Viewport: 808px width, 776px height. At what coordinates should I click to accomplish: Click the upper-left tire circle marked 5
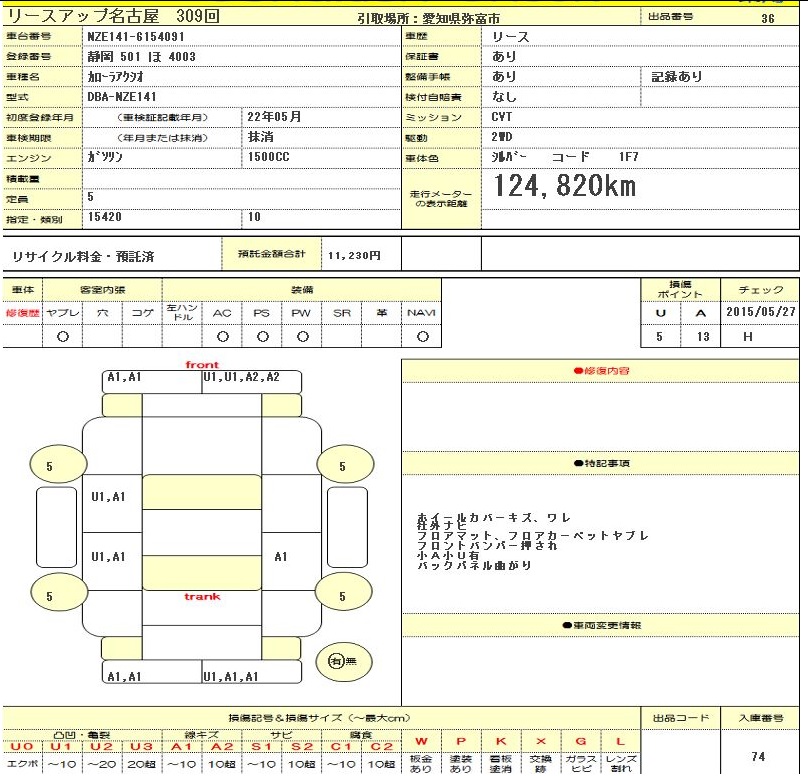tap(49, 465)
